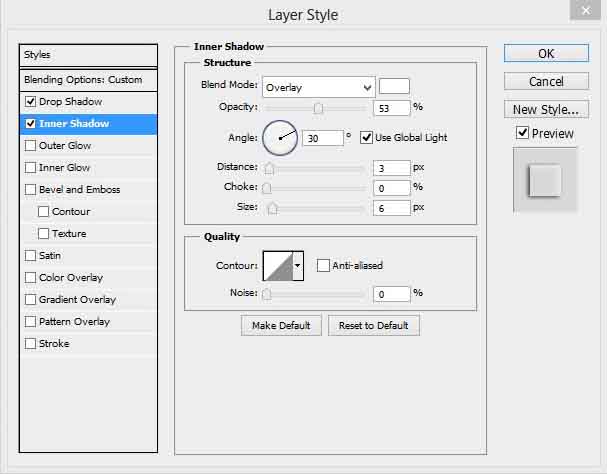This screenshot has width=607, height=474.
Task: Enable the Gradient Overlay checkbox
Action: click(x=30, y=300)
